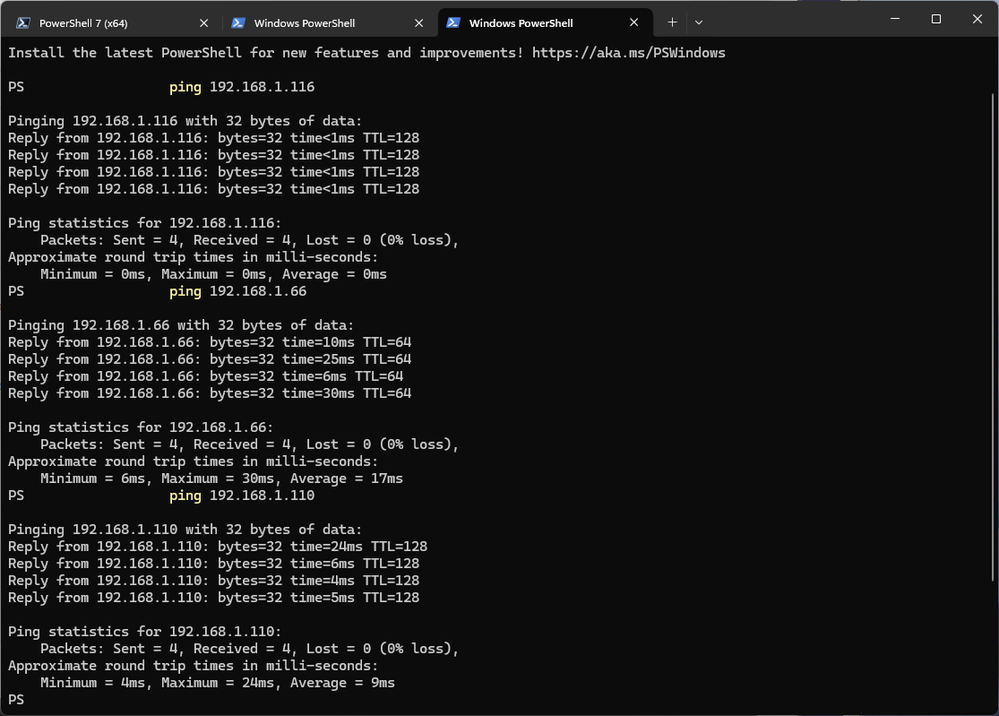
Task: Click the PowerShell 7 (x64) tab icon
Action: point(22,22)
